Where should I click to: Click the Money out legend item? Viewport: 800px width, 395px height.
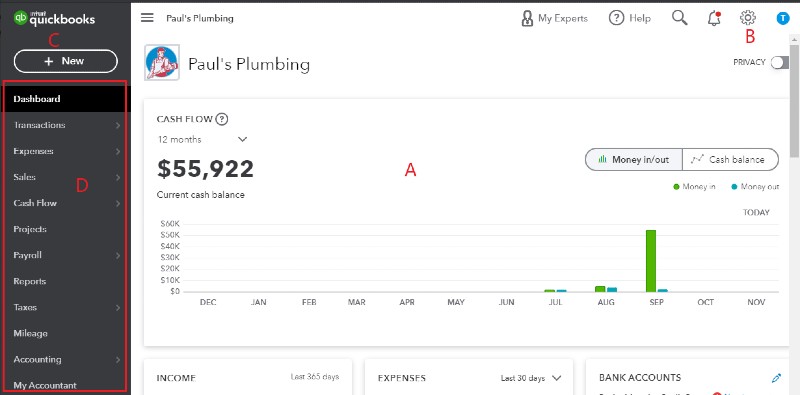755,187
